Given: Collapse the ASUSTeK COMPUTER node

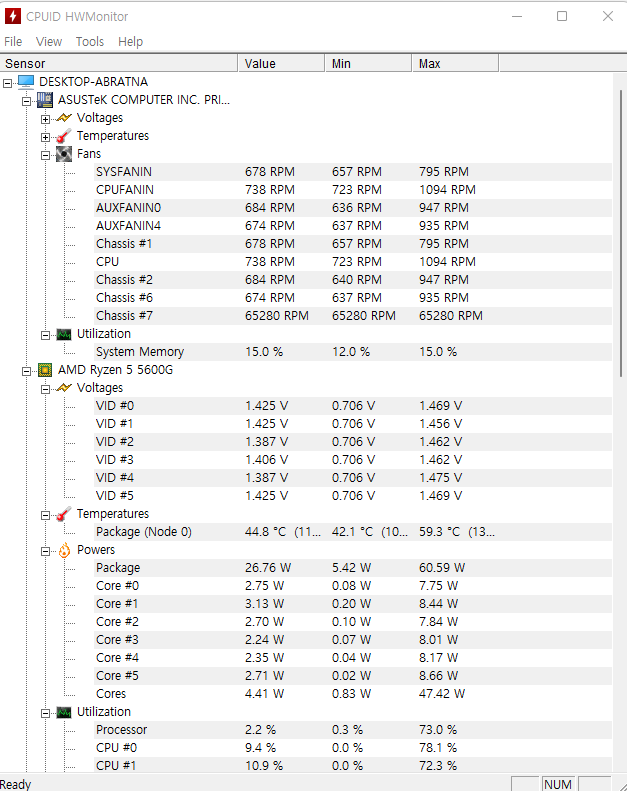Looking at the screenshot, I should [26, 101].
